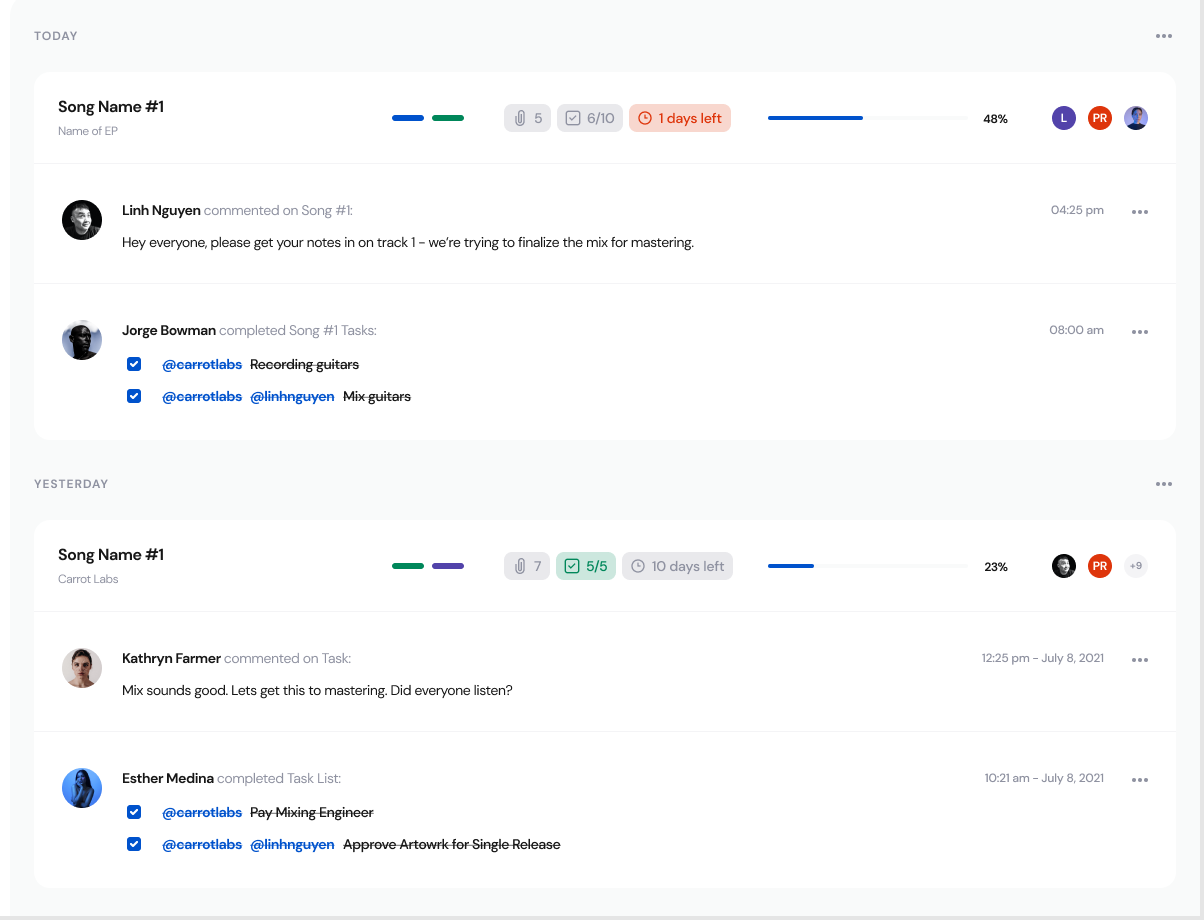Click @linhnguyen mention beside Mix guitars

[x=292, y=396]
